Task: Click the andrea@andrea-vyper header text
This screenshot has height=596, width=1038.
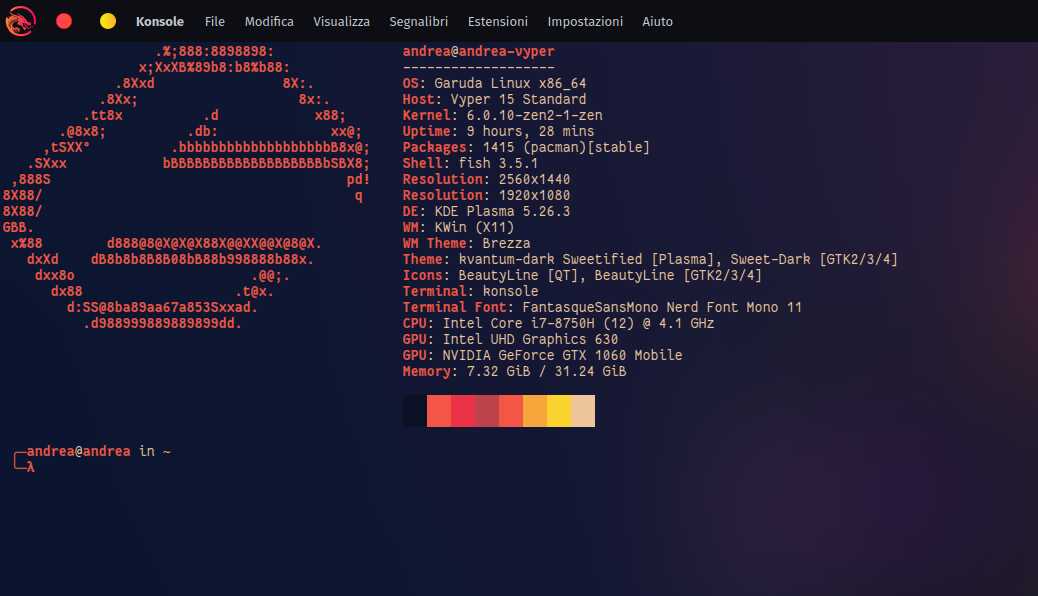Action: [478, 51]
